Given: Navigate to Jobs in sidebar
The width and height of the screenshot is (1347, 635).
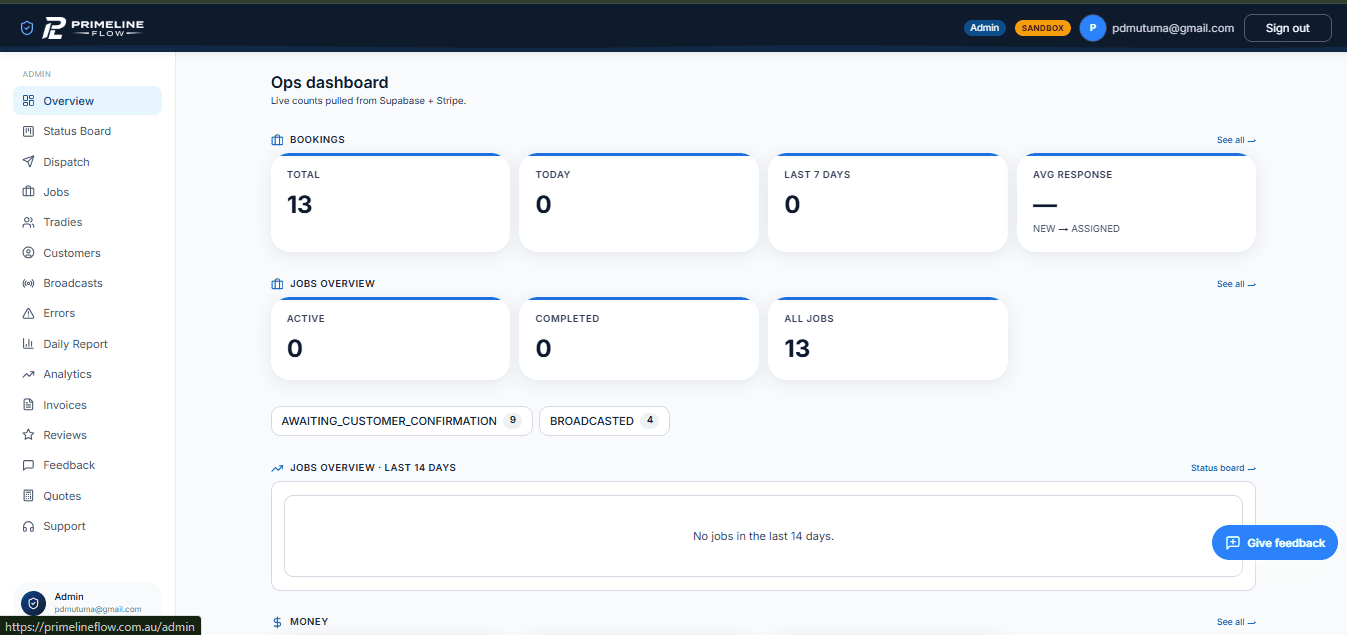Looking at the screenshot, I should pos(87,192).
